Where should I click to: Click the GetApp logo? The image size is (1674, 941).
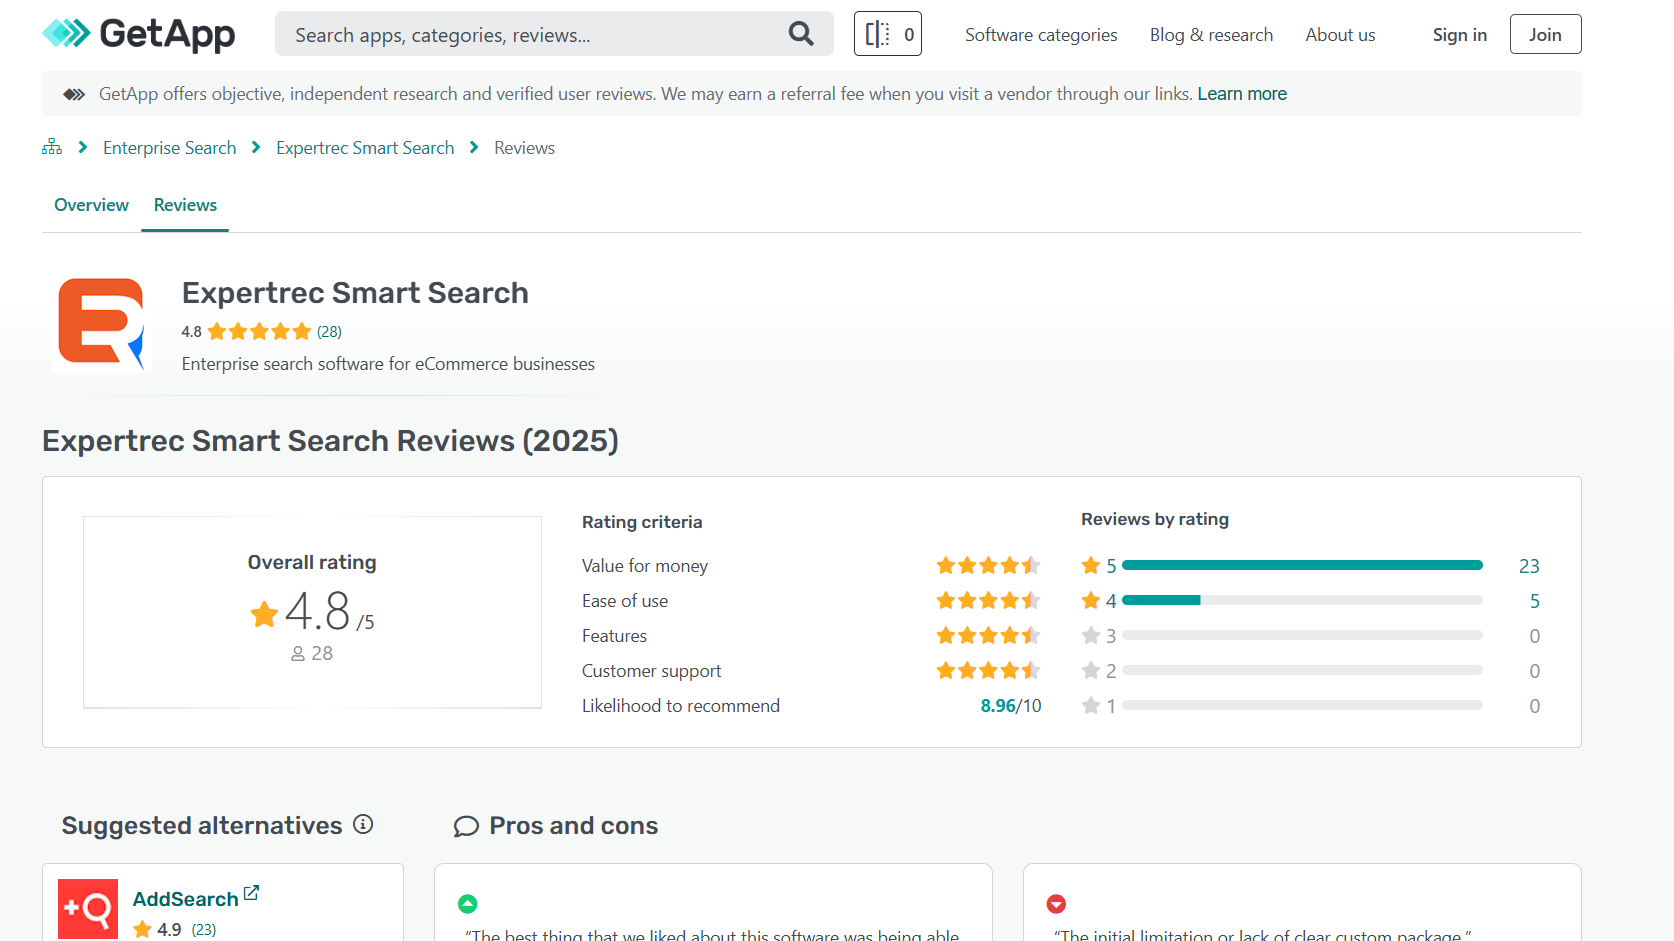138,34
